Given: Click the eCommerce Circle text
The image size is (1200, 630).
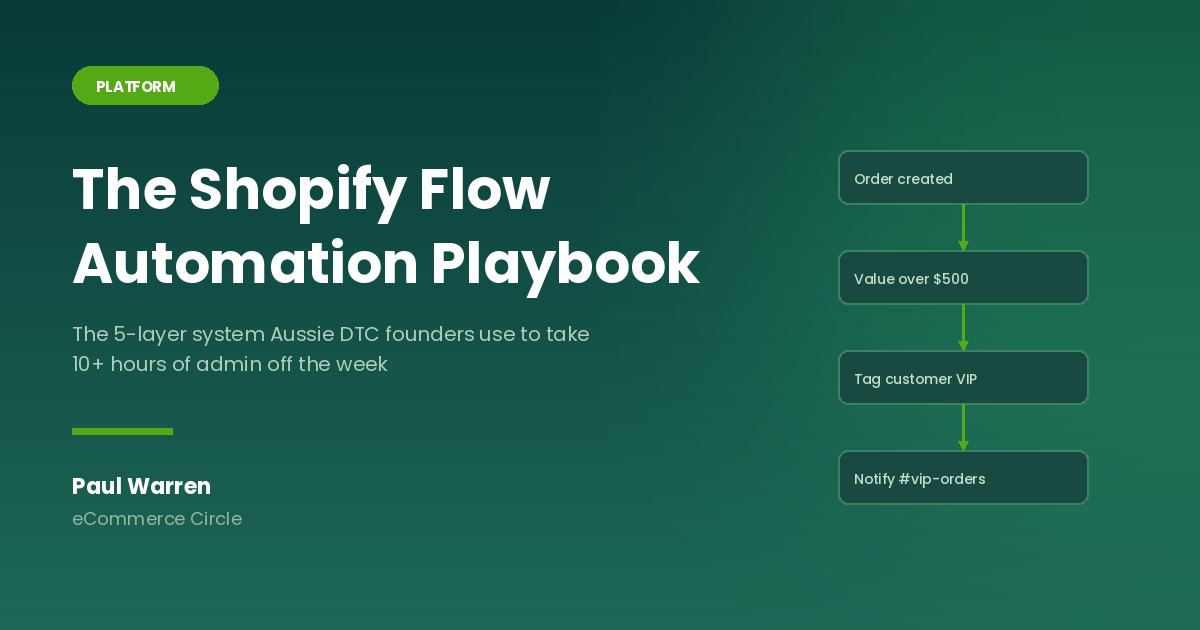Looking at the screenshot, I should pos(157,519).
